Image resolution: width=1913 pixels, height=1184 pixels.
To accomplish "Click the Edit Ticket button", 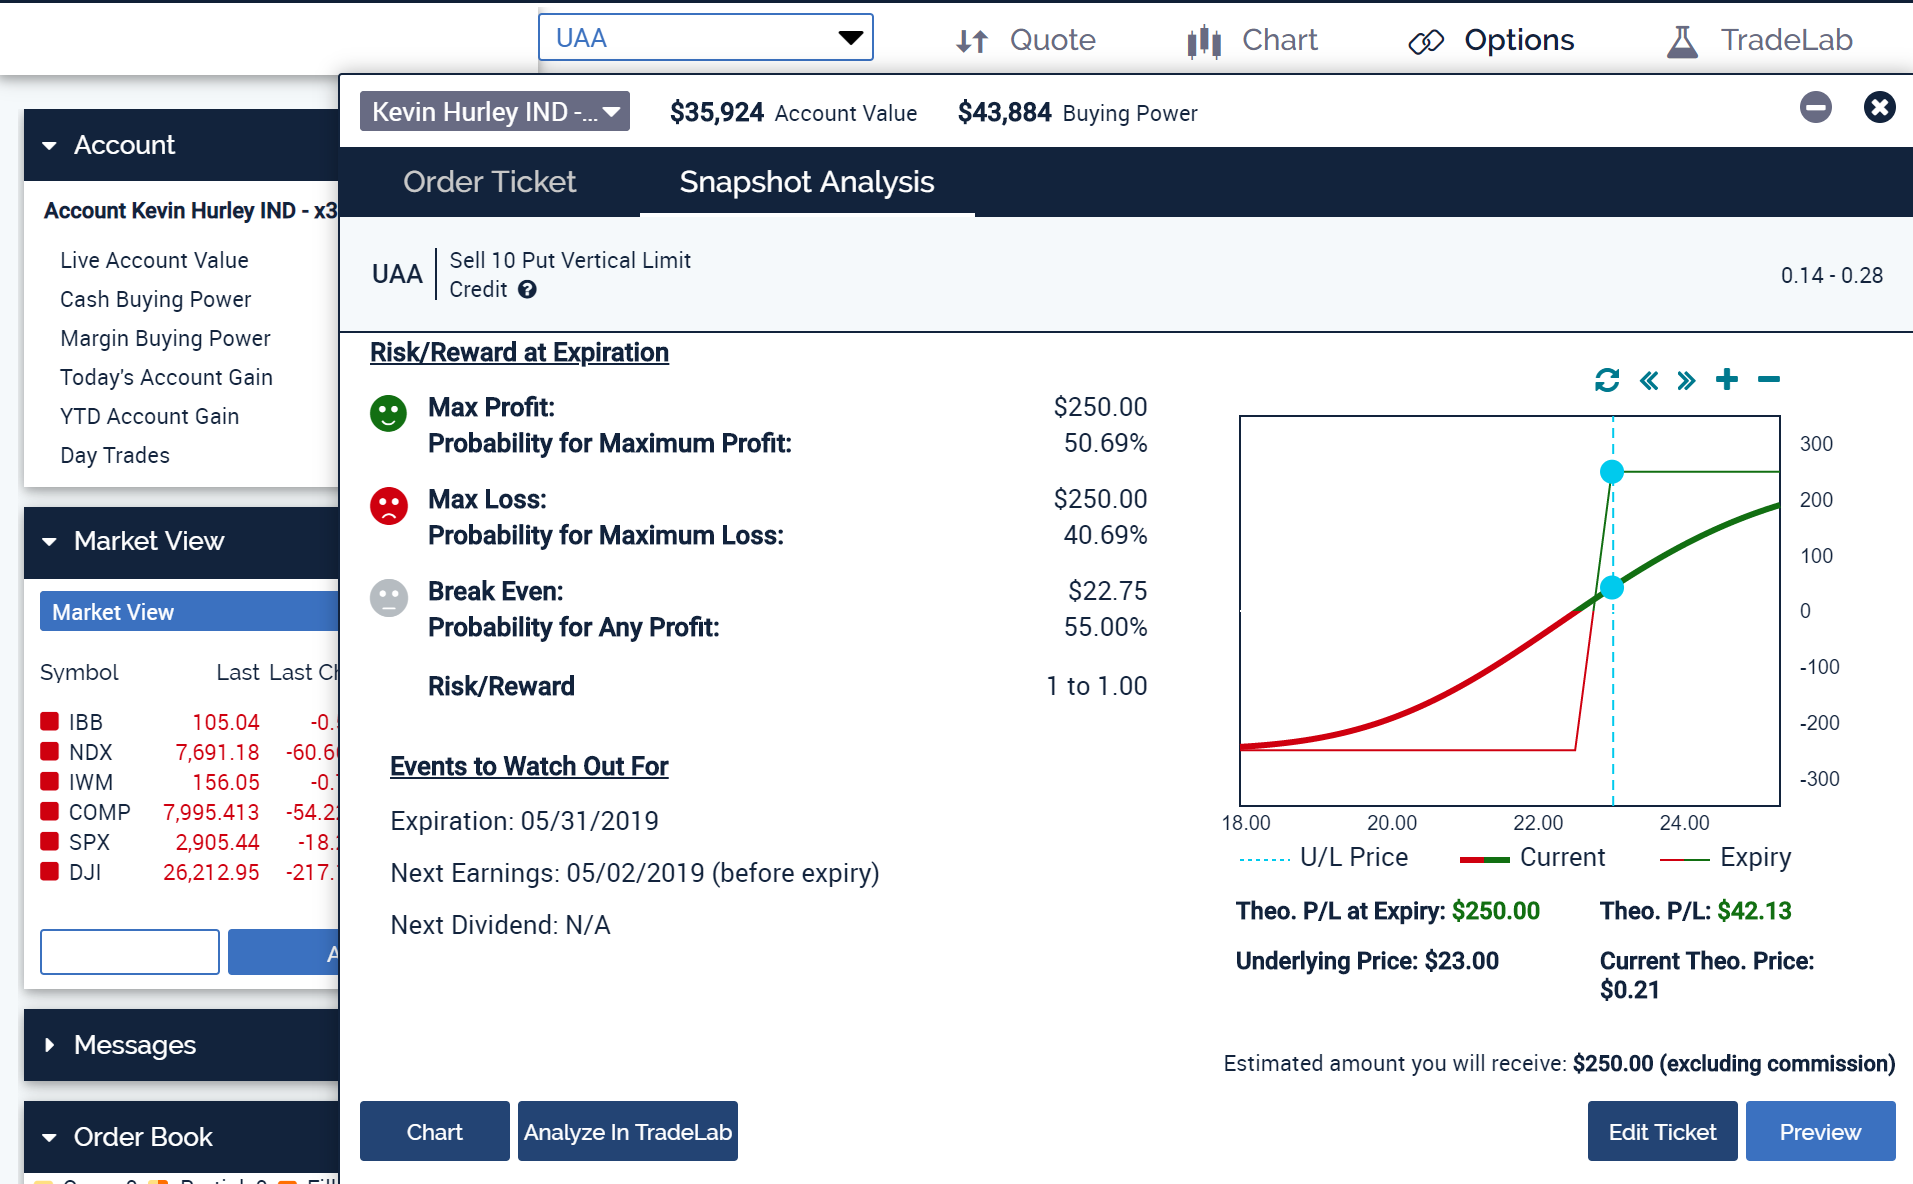I will click(1661, 1132).
